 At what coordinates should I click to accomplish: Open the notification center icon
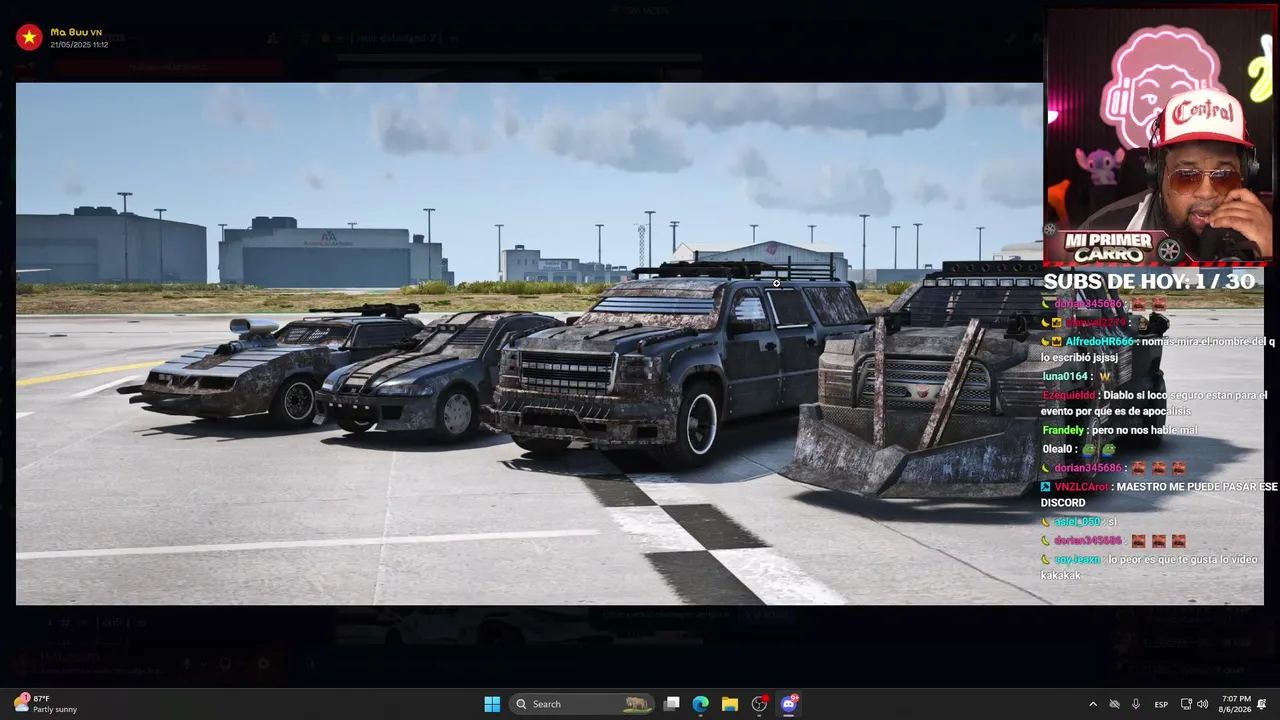[1262, 704]
